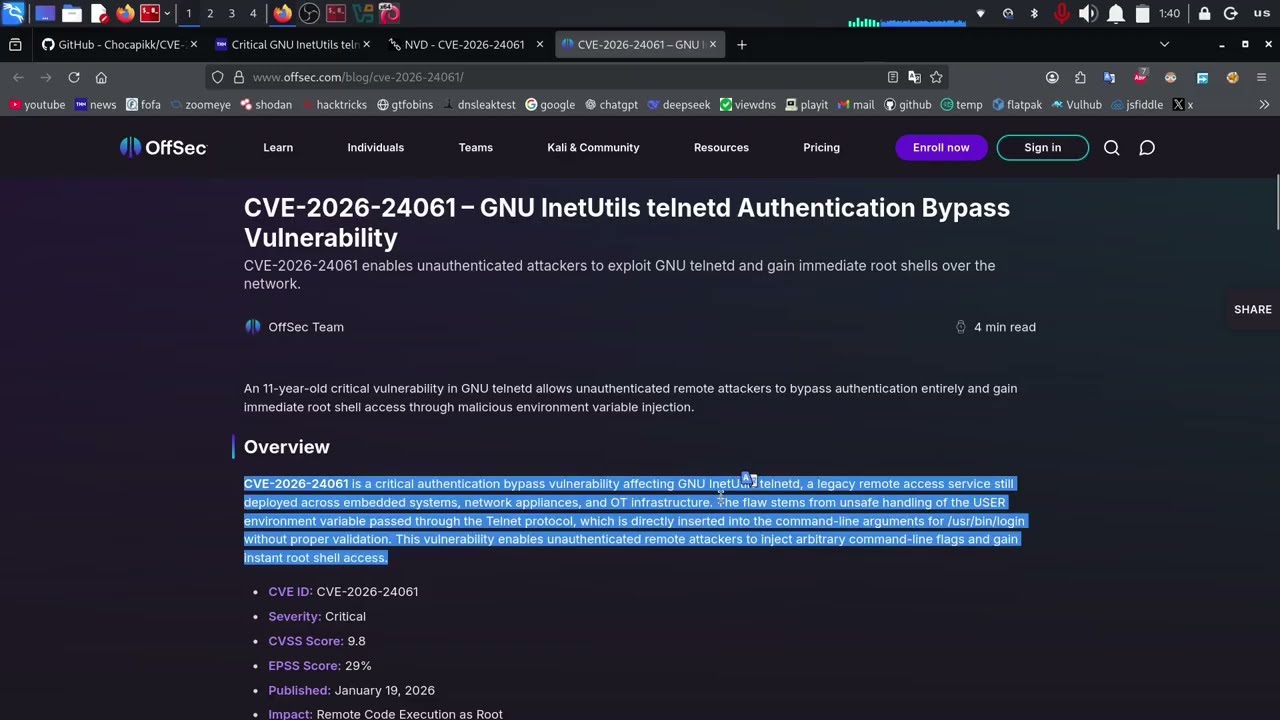Open the youtube bookmark
The width and height of the screenshot is (1280, 720).
tap(37, 104)
